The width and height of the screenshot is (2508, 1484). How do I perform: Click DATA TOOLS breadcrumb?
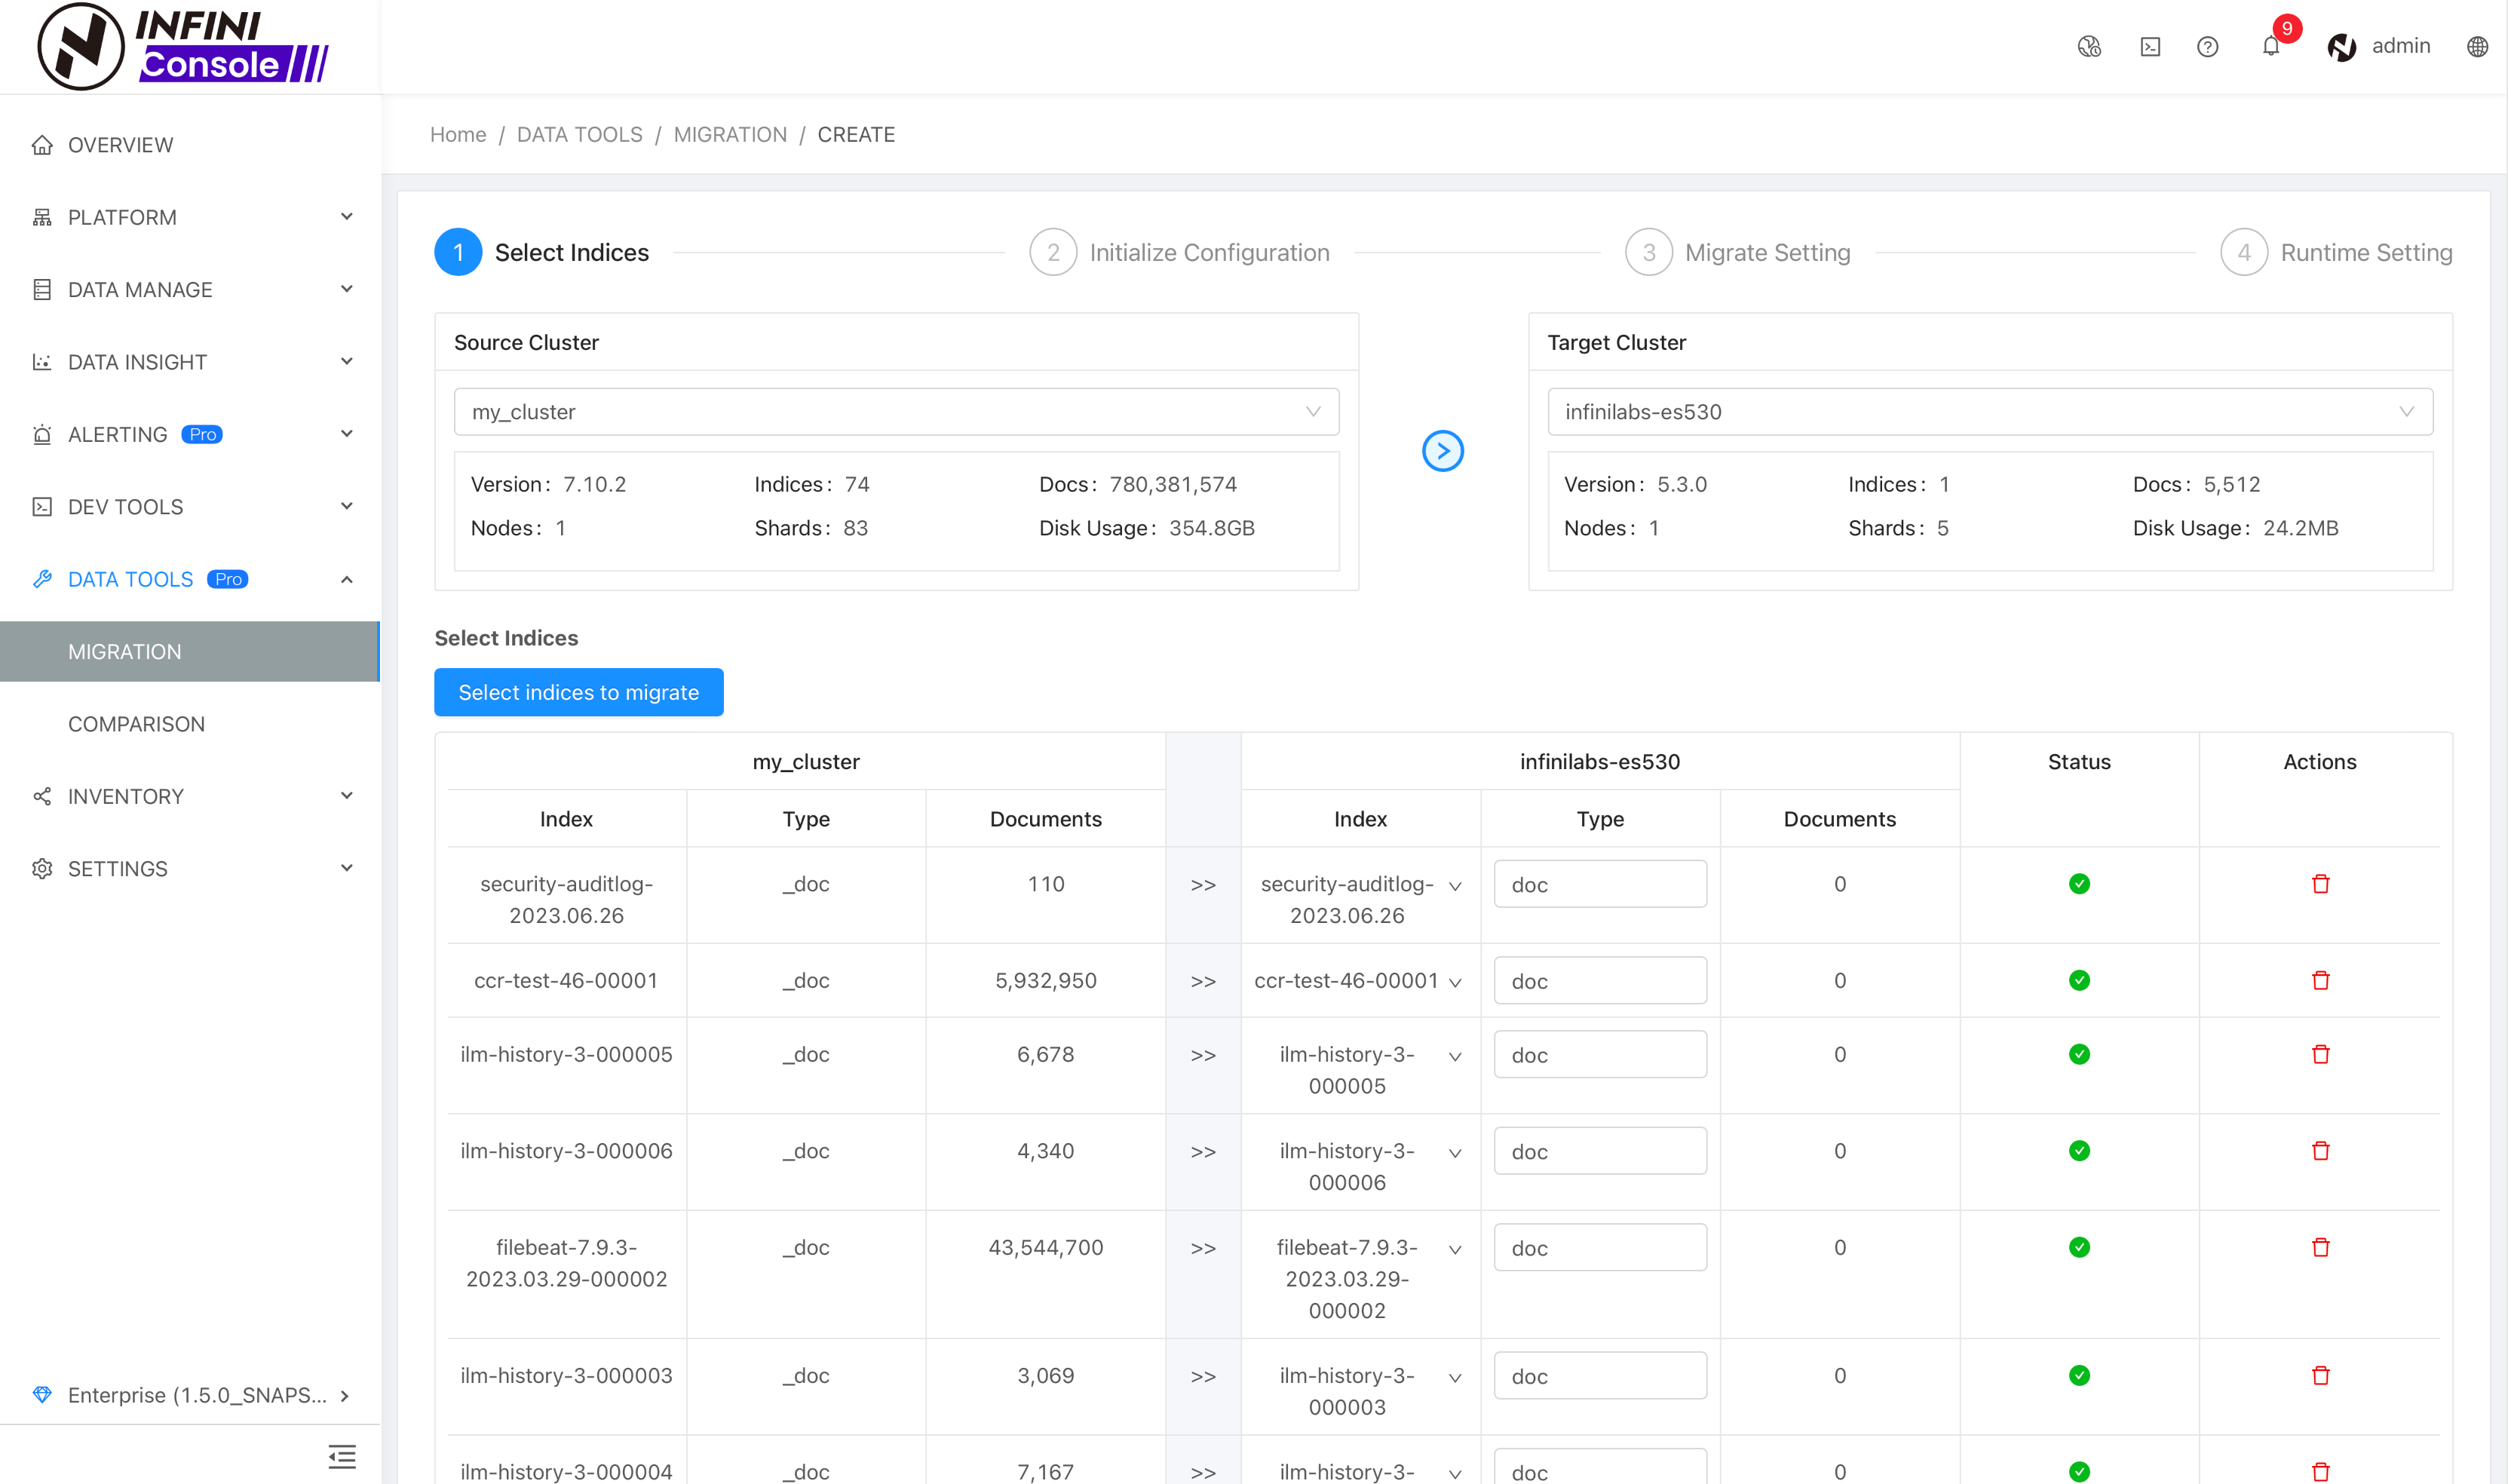579,134
